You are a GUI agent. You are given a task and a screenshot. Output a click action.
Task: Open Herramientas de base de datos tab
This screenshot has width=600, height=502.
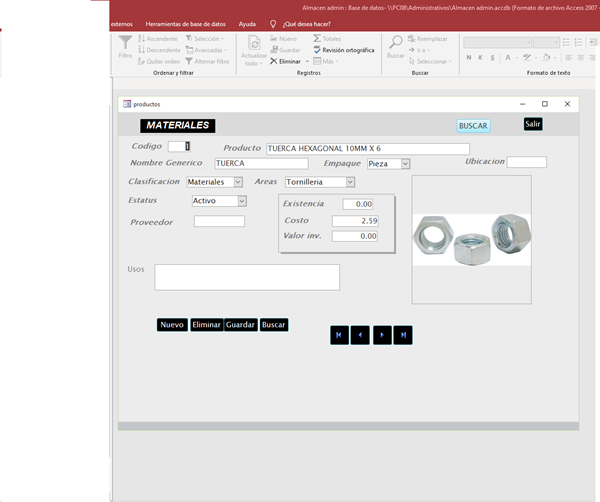click(185, 23)
